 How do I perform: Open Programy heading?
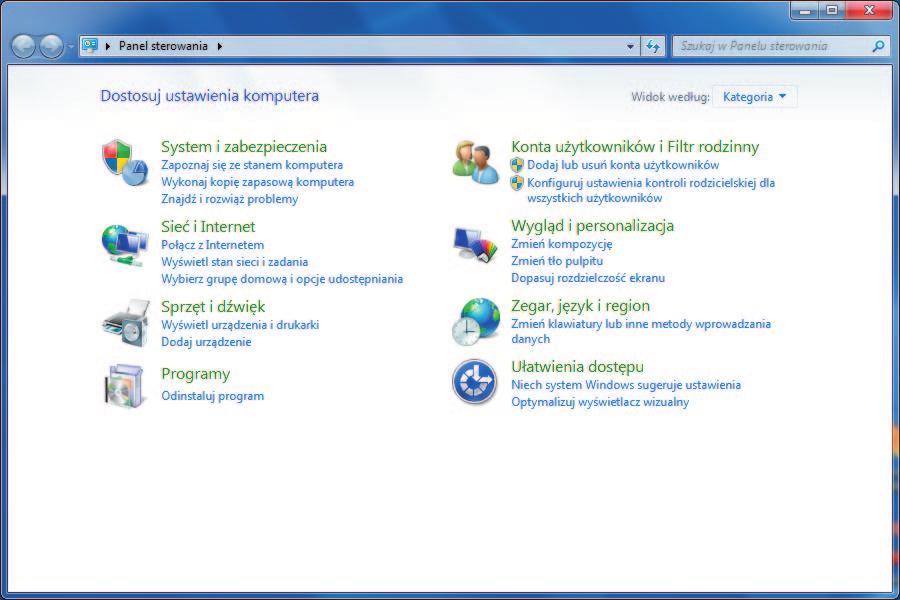(x=195, y=374)
